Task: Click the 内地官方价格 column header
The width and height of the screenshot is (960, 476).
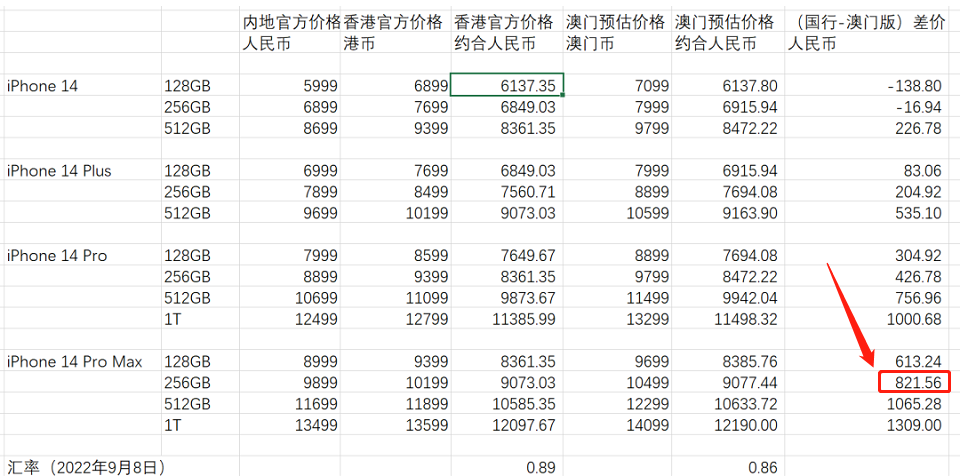Action: (291, 23)
